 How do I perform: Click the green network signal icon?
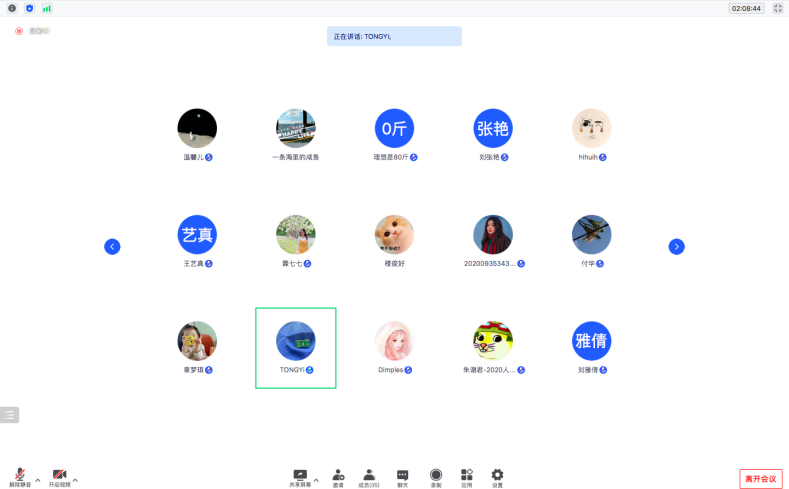pos(46,8)
